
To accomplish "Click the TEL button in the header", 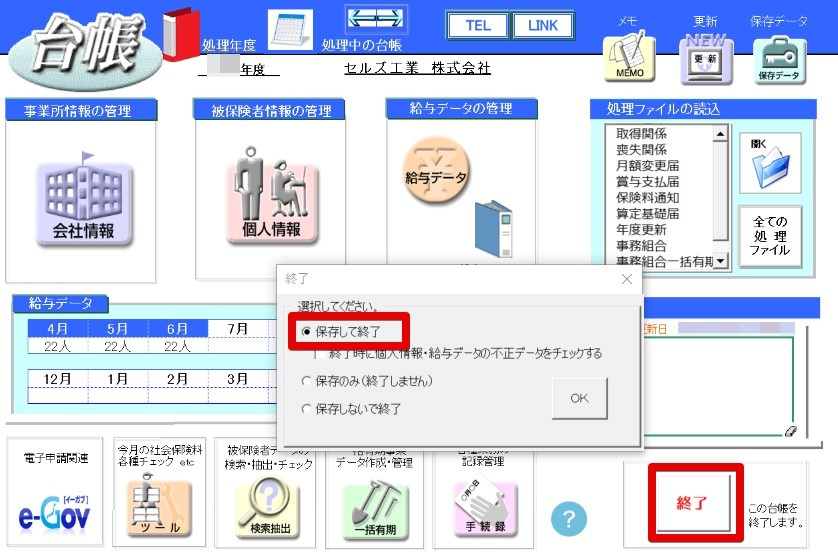I will click(x=478, y=26).
